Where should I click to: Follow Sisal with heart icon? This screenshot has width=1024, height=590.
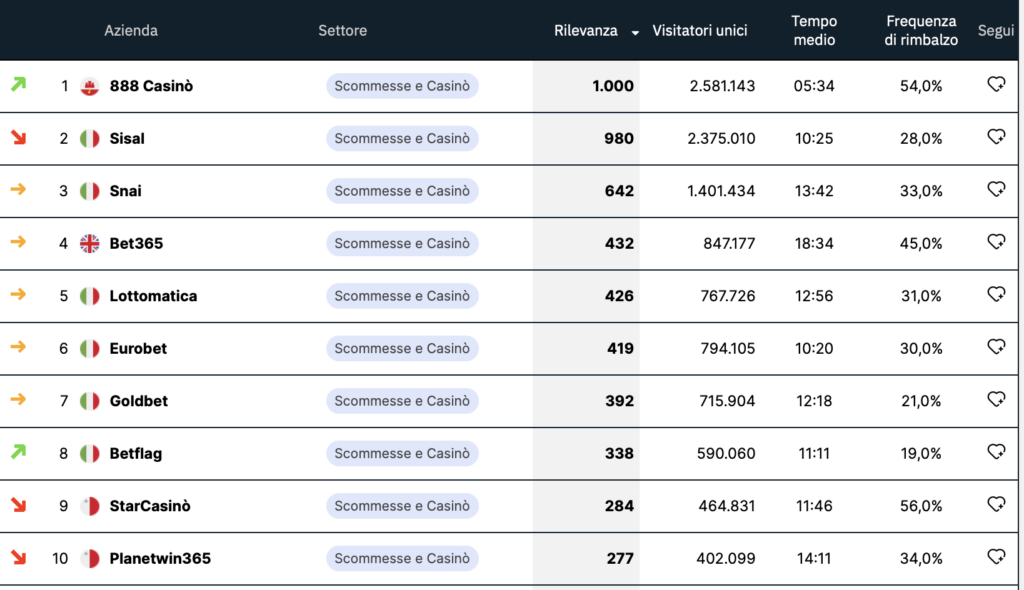(996, 137)
